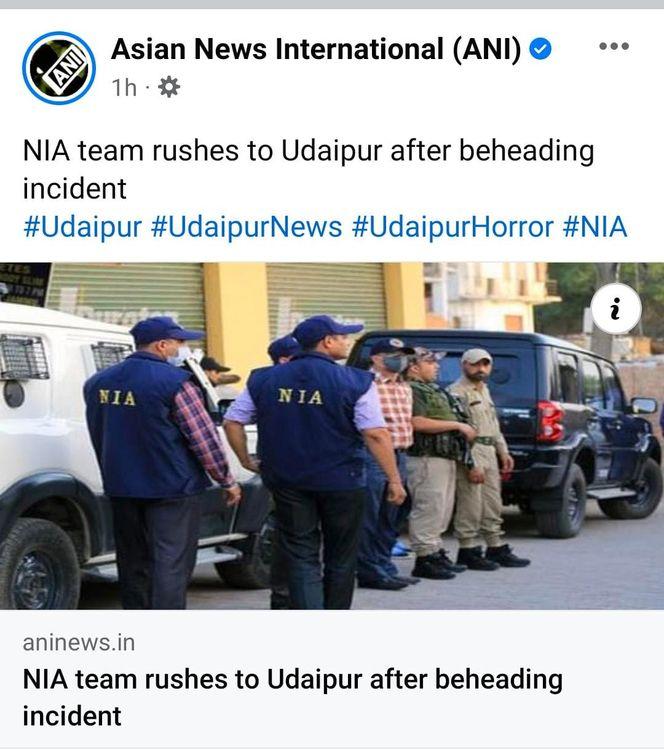
Task: Click the aninews.in source domain
Action: 79,642
